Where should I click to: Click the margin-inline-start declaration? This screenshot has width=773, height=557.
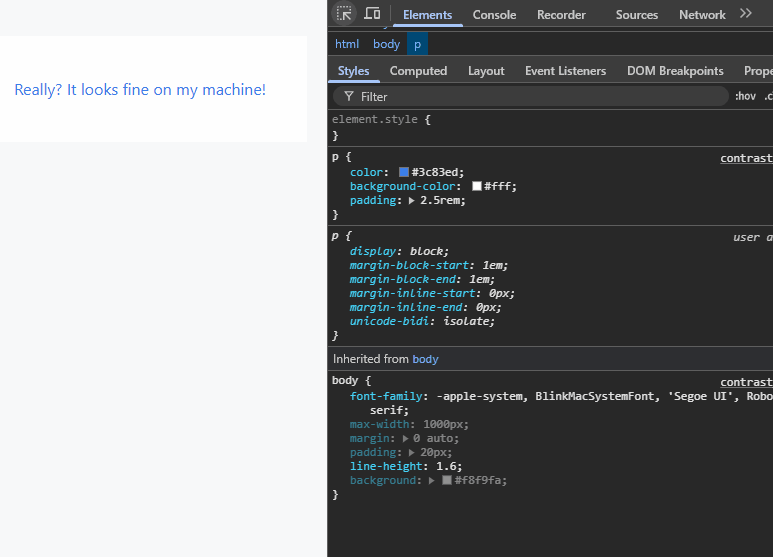tap(432, 293)
